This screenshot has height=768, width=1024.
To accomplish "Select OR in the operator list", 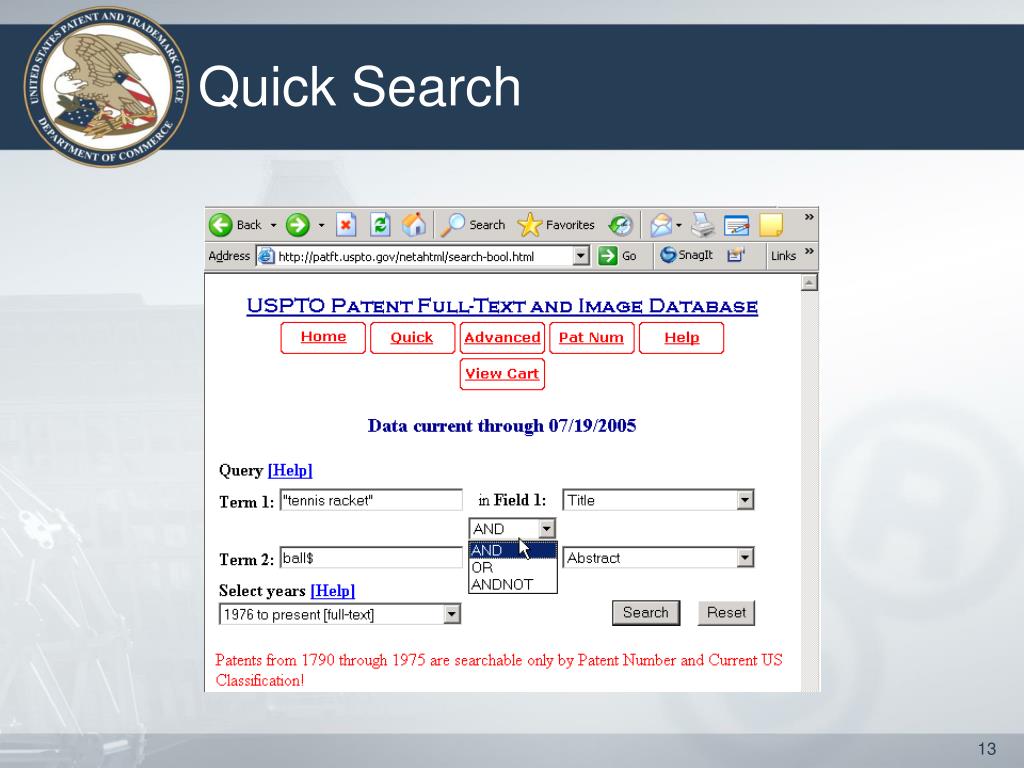I will pos(513,568).
